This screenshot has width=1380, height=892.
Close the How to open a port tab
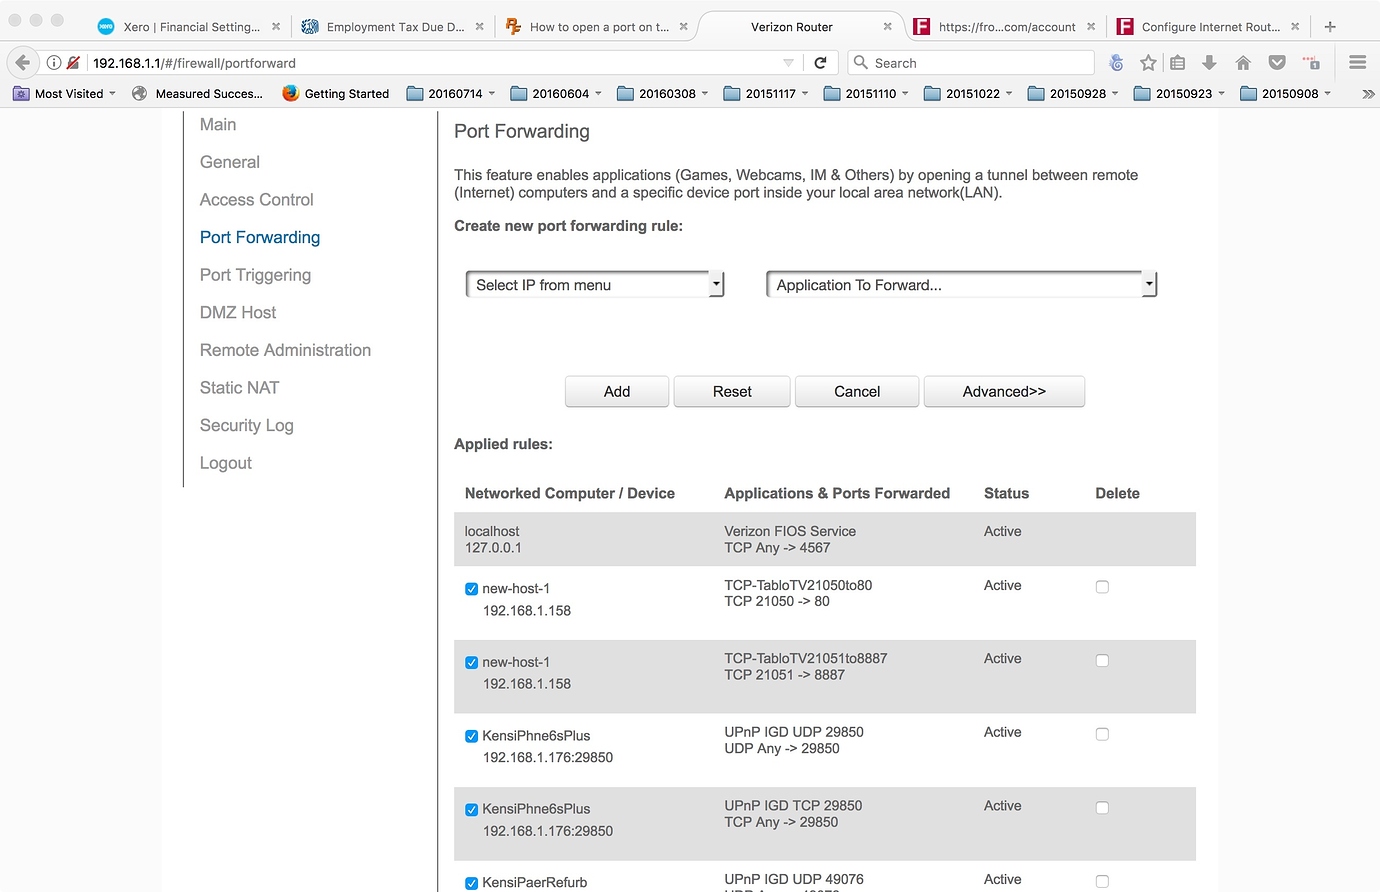[683, 27]
